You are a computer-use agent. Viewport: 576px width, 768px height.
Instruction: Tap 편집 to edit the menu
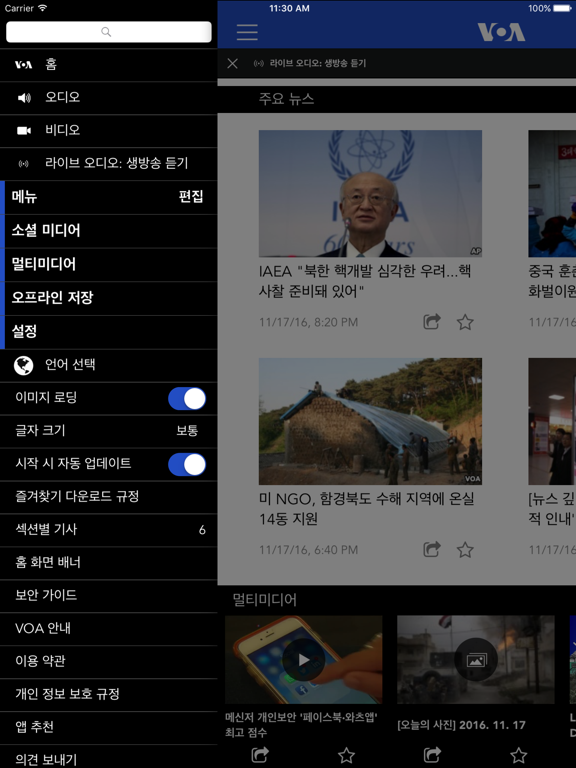click(x=191, y=197)
